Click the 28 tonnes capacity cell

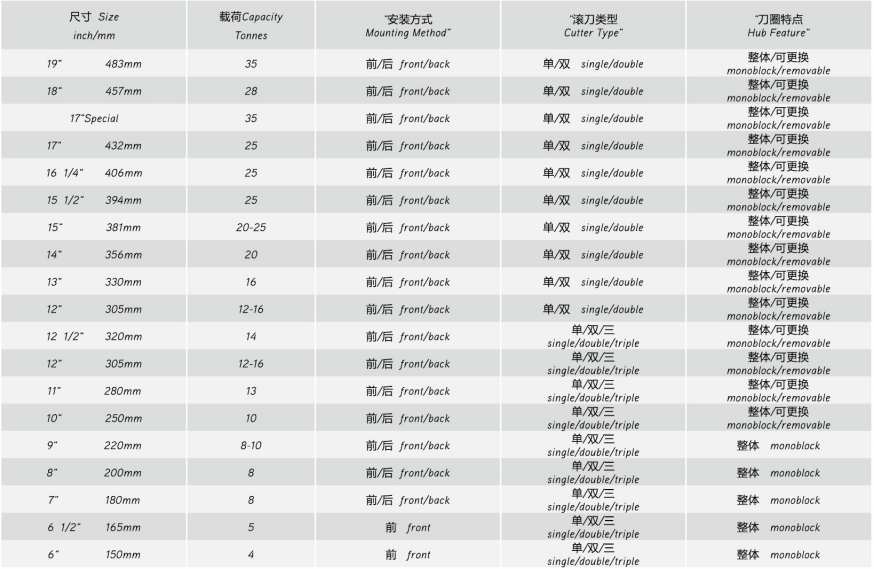coord(250,91)
